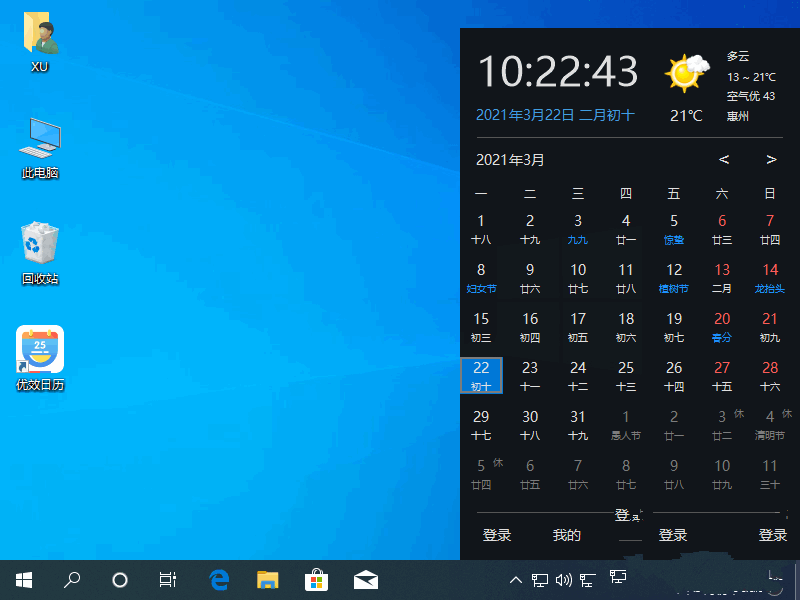
Task: Select April 11 三十
Action: (770, 473)
